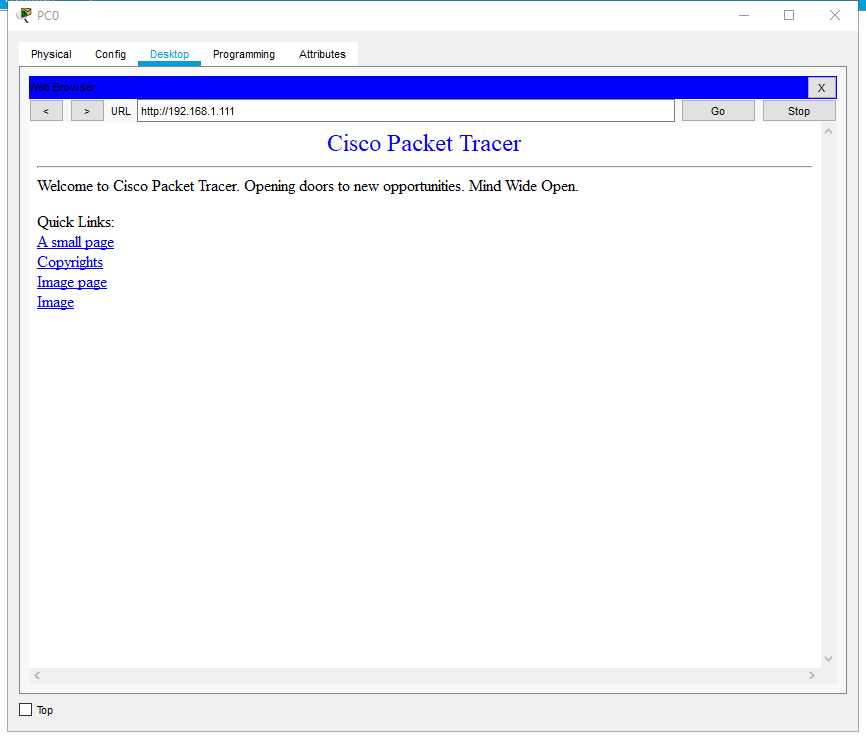This screenshot has height=739, width=866.
Task: Open the 'A small page' link
Action: [x=75, y=242]
